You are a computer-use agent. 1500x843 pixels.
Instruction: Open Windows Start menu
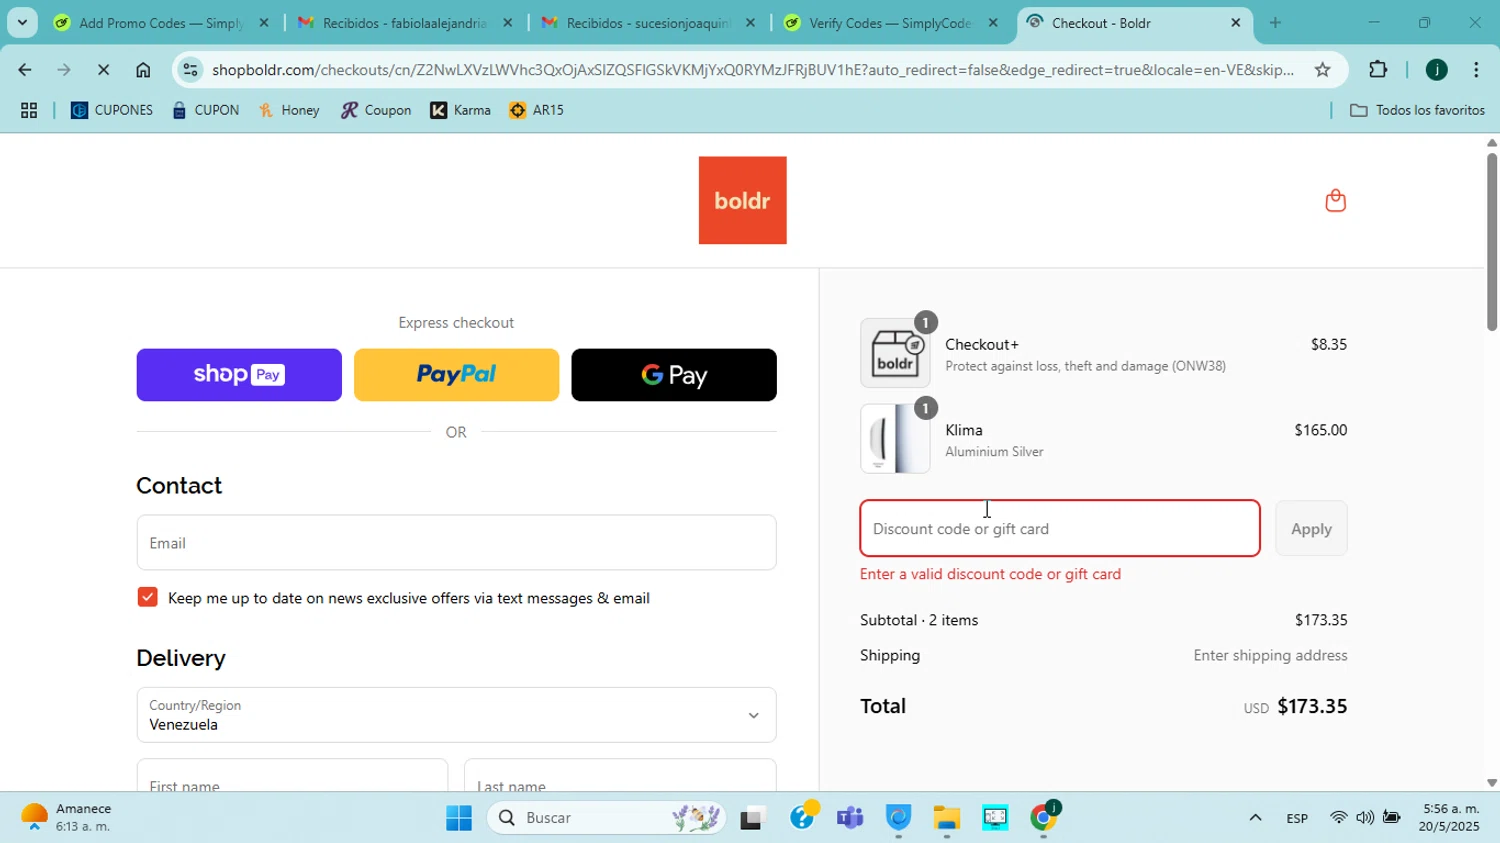[459, 818]
